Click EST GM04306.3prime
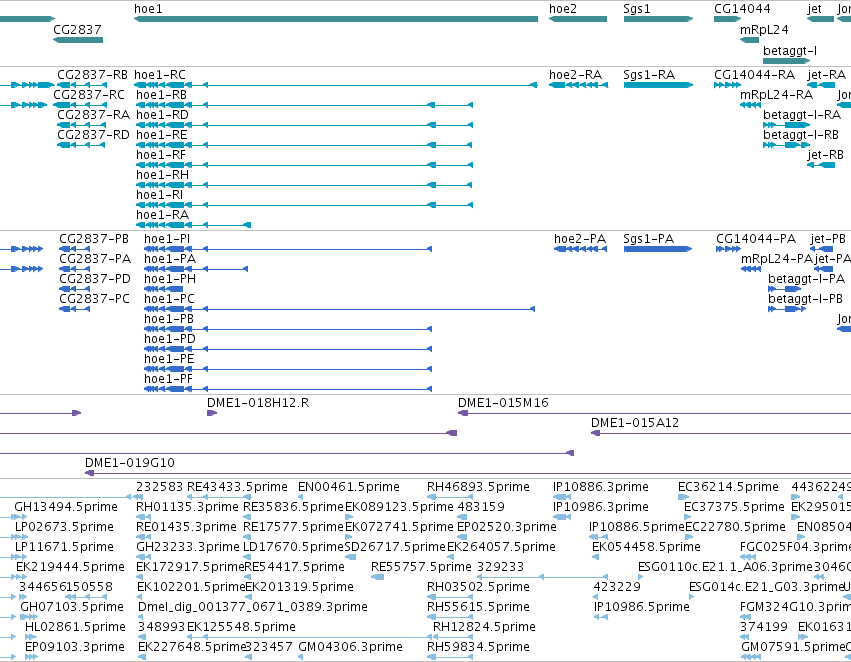The image size is (851, 662). pyautogui.click(x=351, y=647)
